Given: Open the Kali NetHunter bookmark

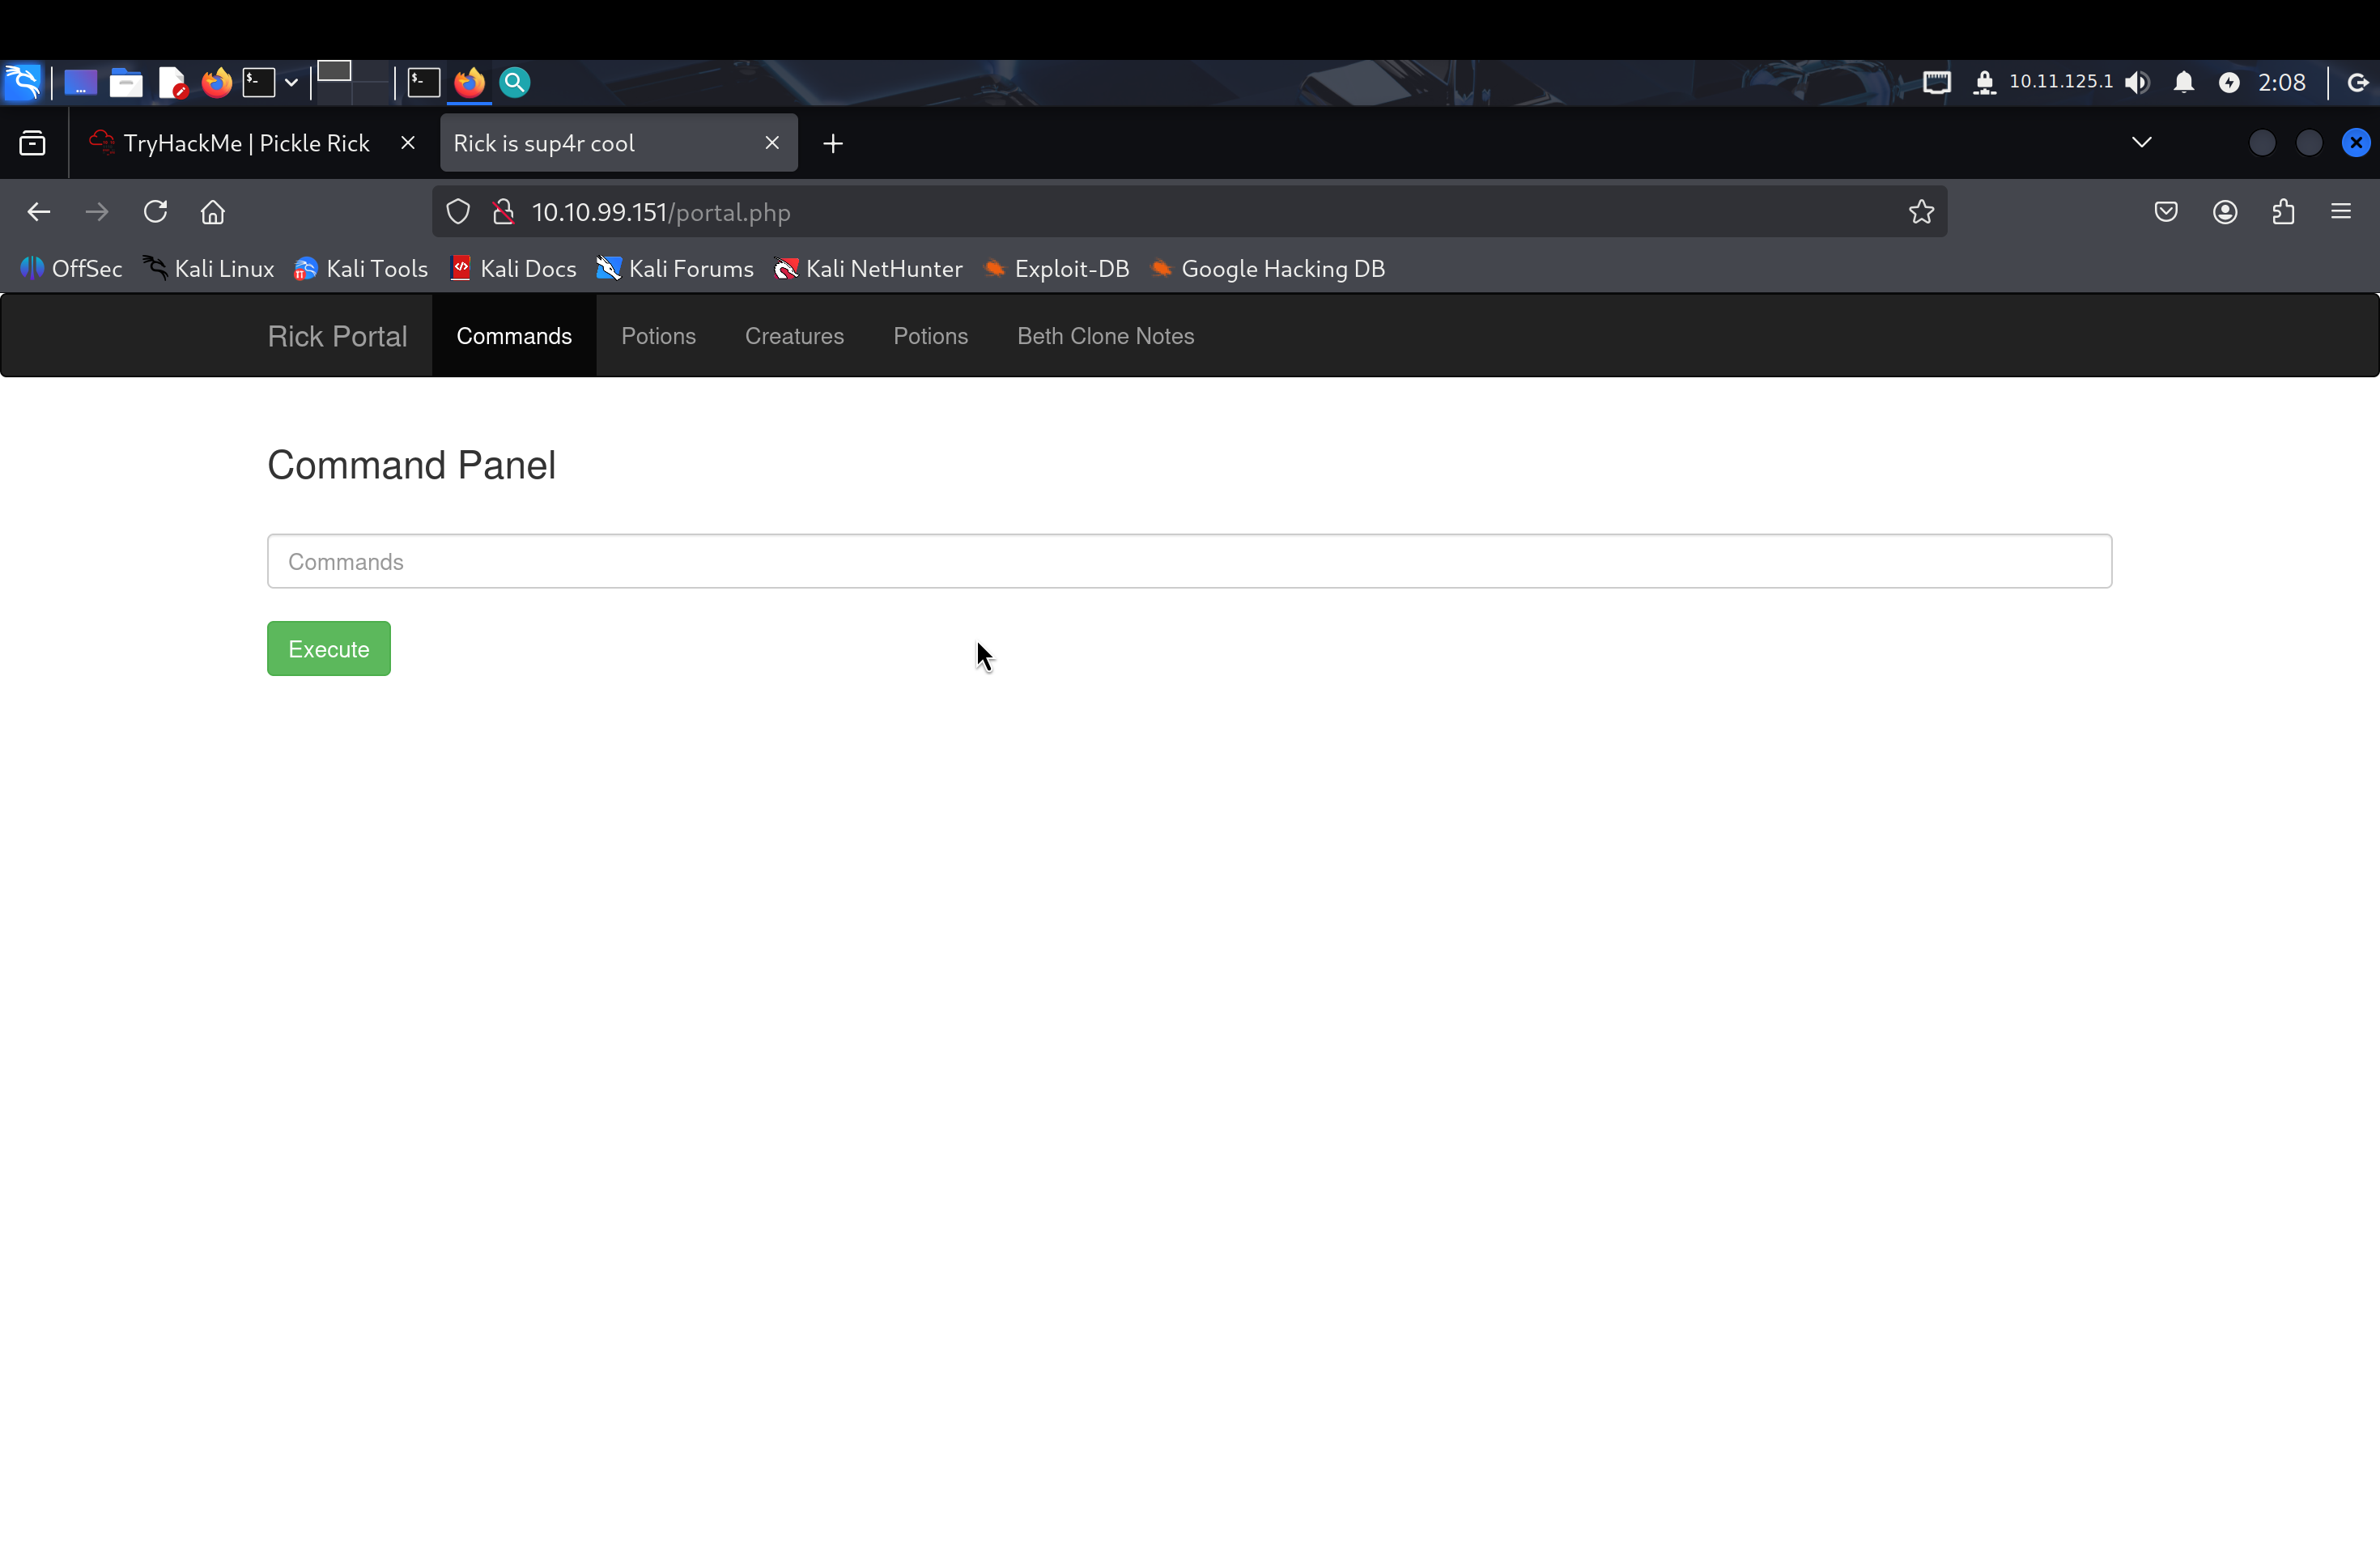Looking at the screenshot, I should [868, 269].
